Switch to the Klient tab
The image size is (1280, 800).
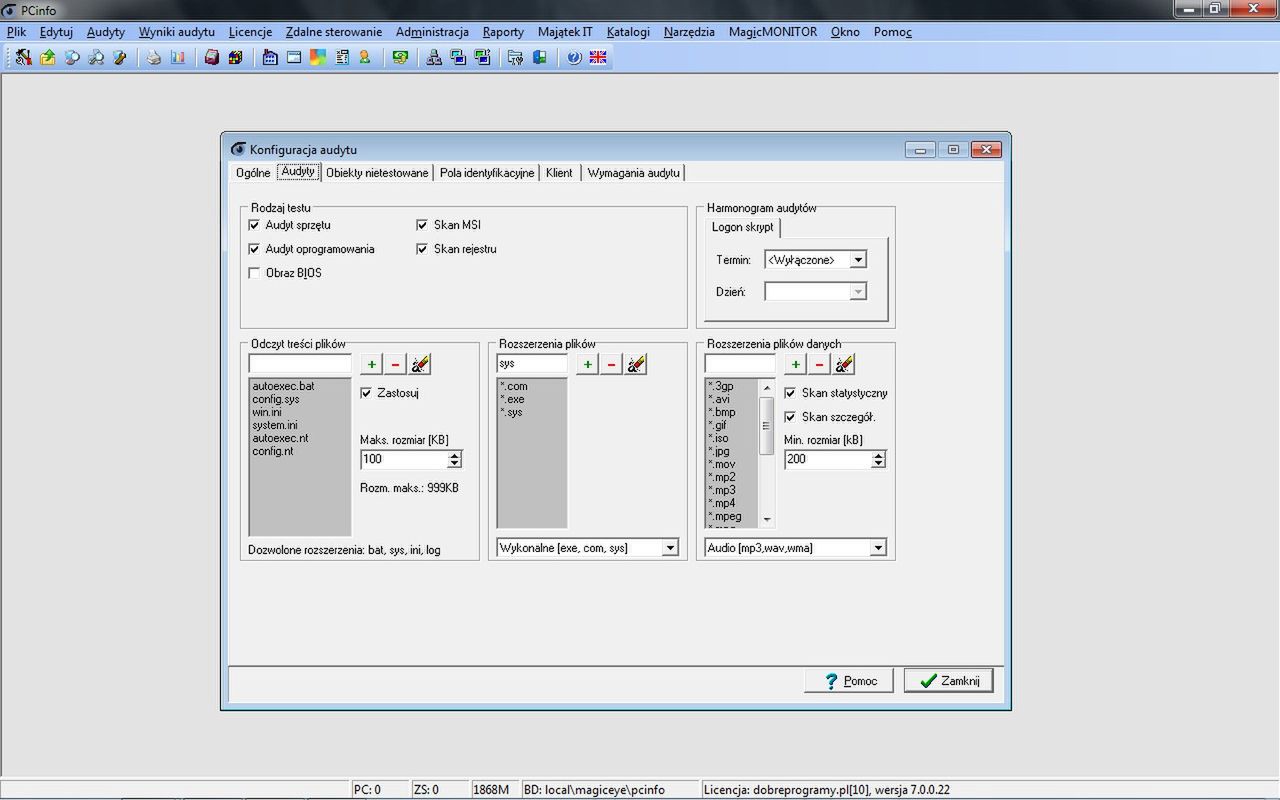pos(559,172)
